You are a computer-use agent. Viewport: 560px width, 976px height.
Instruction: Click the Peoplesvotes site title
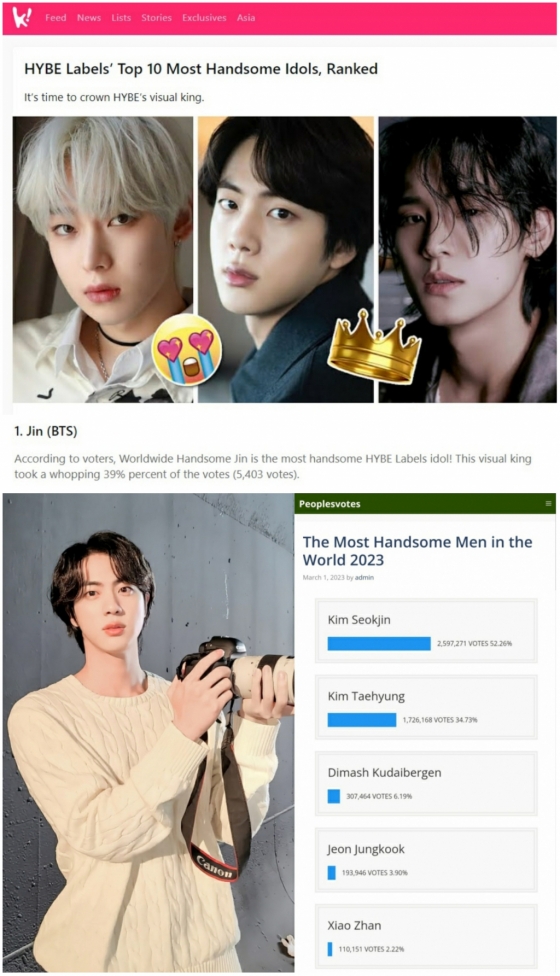(x=330, y=504)
